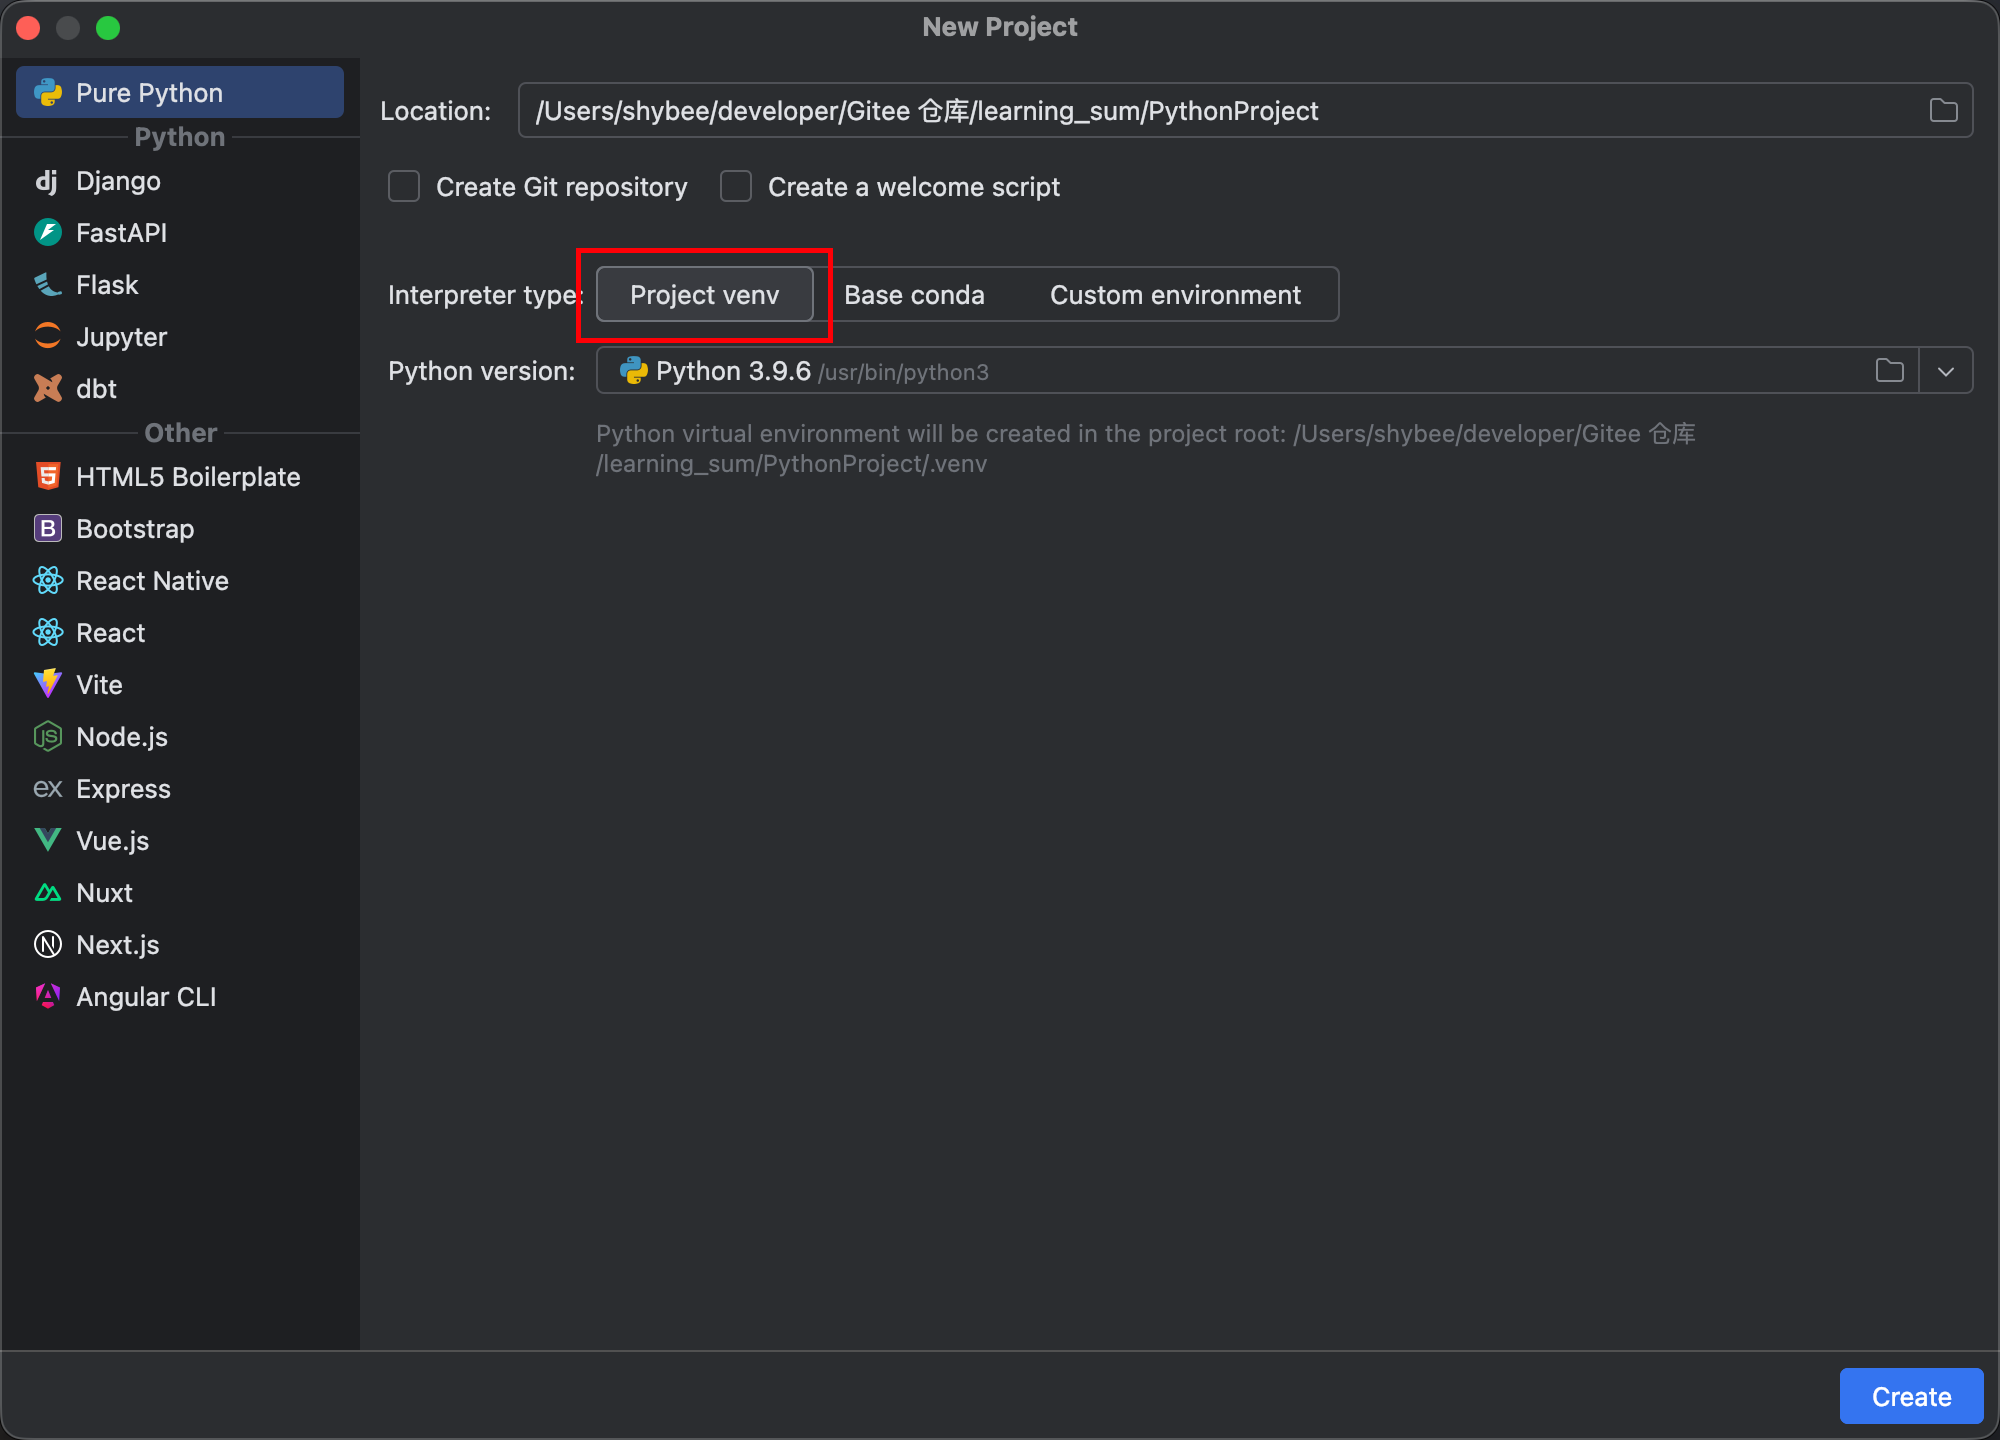Switch to Base conda interpreter type
Screen dimensions: 2000x1440
click(x=914, y=294)
